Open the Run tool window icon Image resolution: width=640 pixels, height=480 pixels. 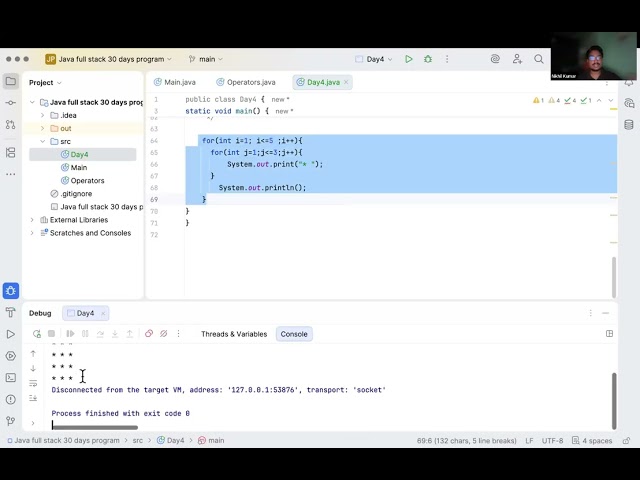(x=11, y=334)
